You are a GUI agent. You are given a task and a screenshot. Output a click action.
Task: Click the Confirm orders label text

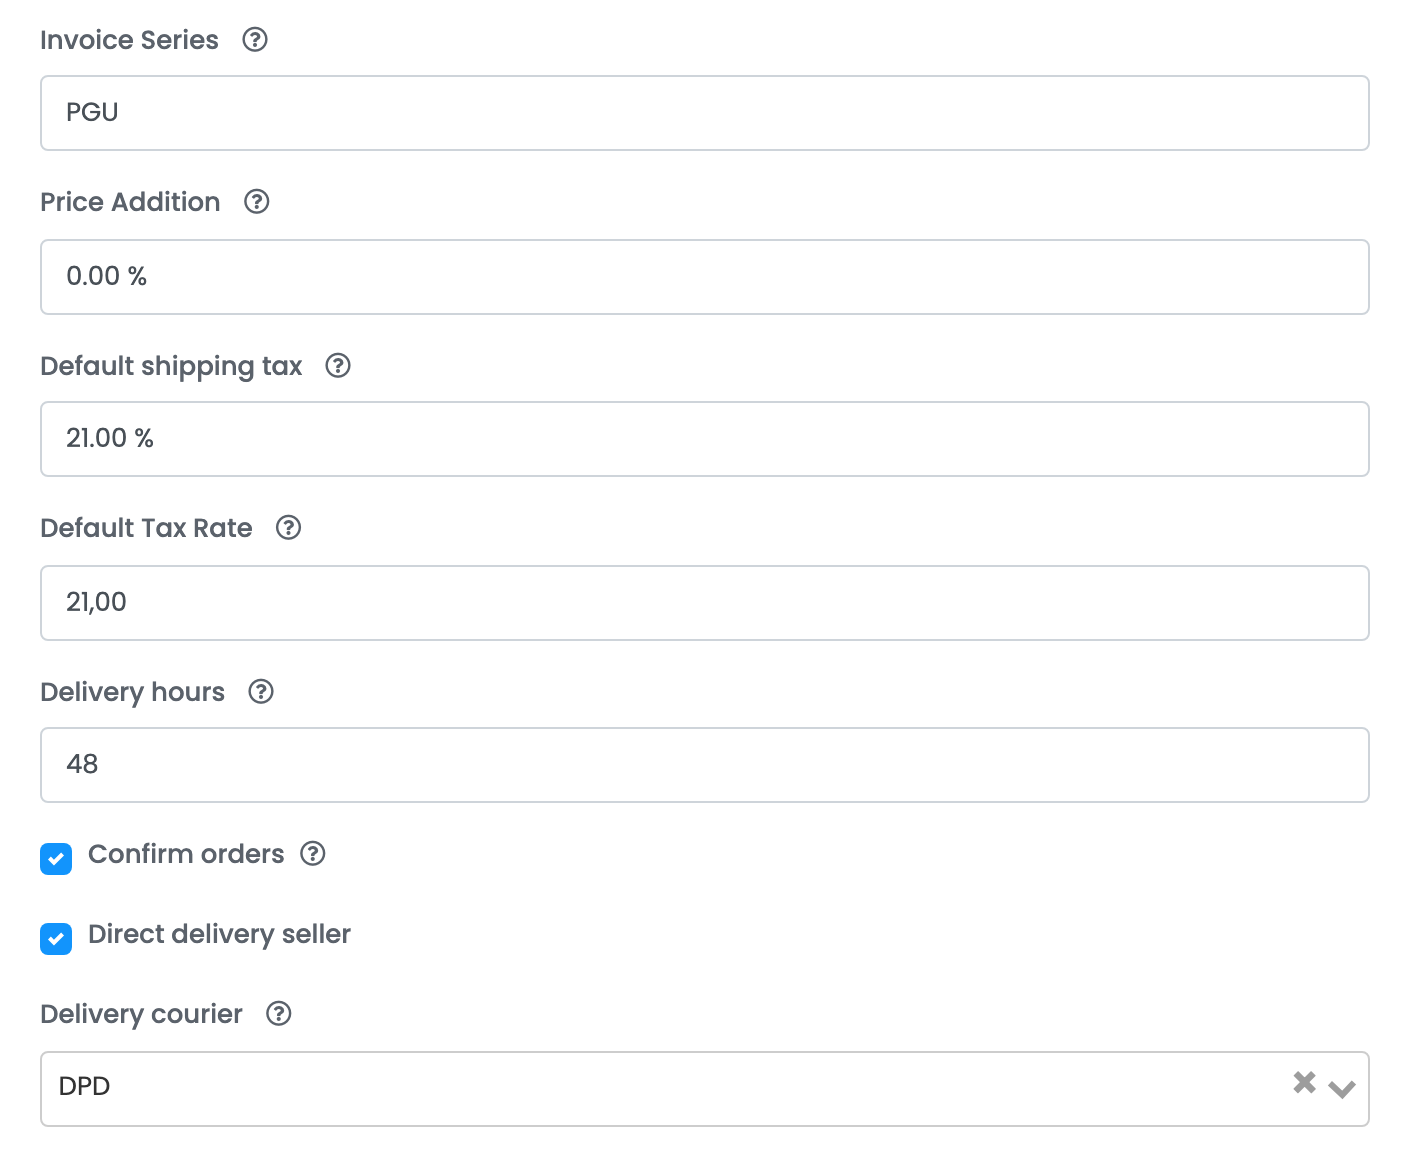click(186, 854)
